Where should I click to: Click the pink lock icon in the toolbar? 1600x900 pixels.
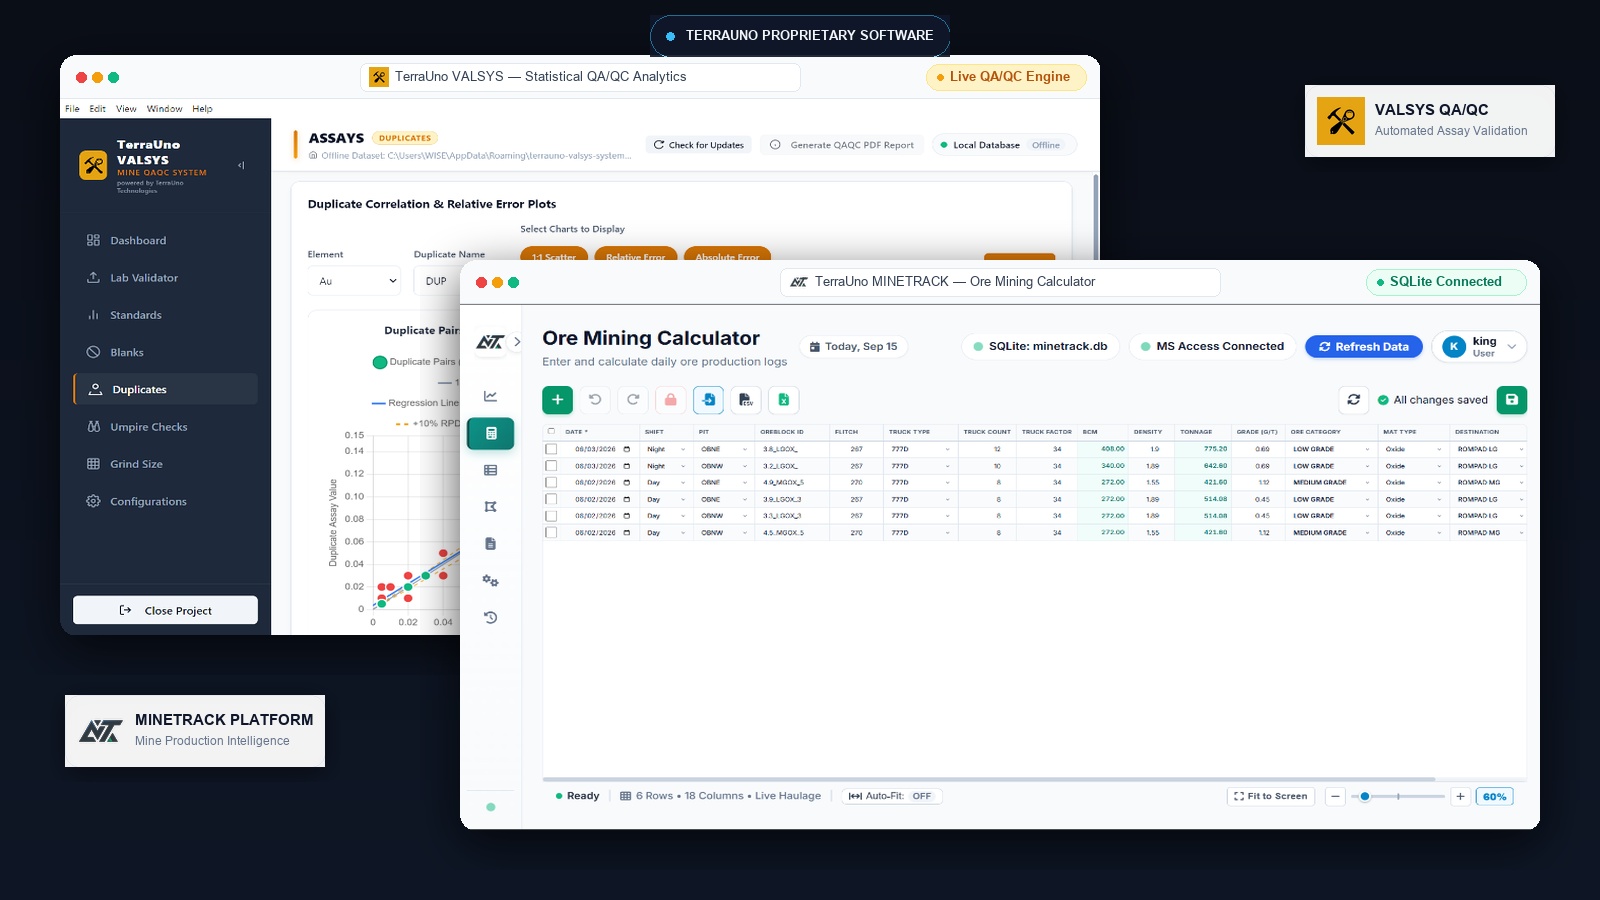671,400
